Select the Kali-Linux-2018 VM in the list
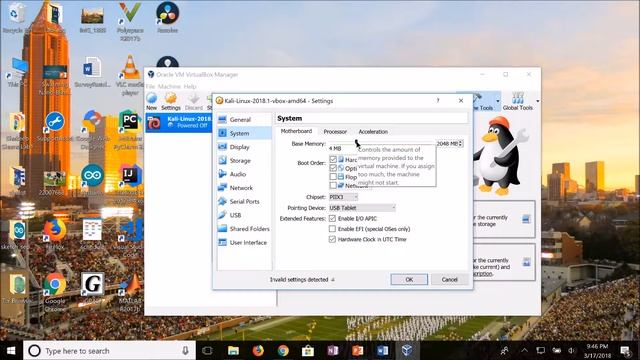 [x=179, y=122]
